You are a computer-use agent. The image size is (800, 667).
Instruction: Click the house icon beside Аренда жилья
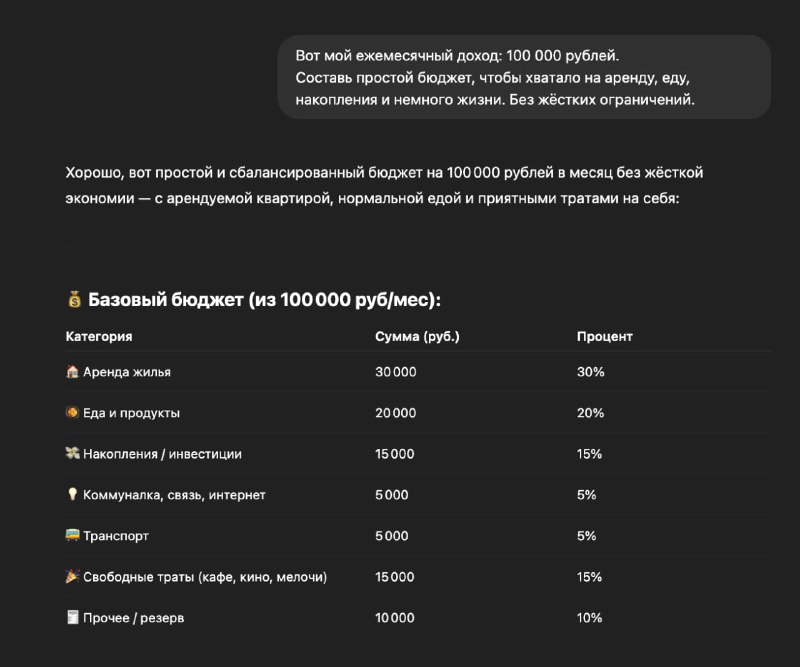coord(72,372)
